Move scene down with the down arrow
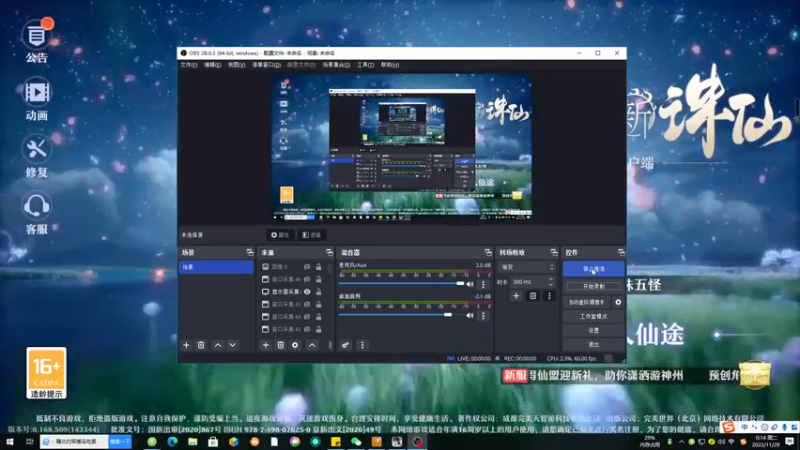 233,345
